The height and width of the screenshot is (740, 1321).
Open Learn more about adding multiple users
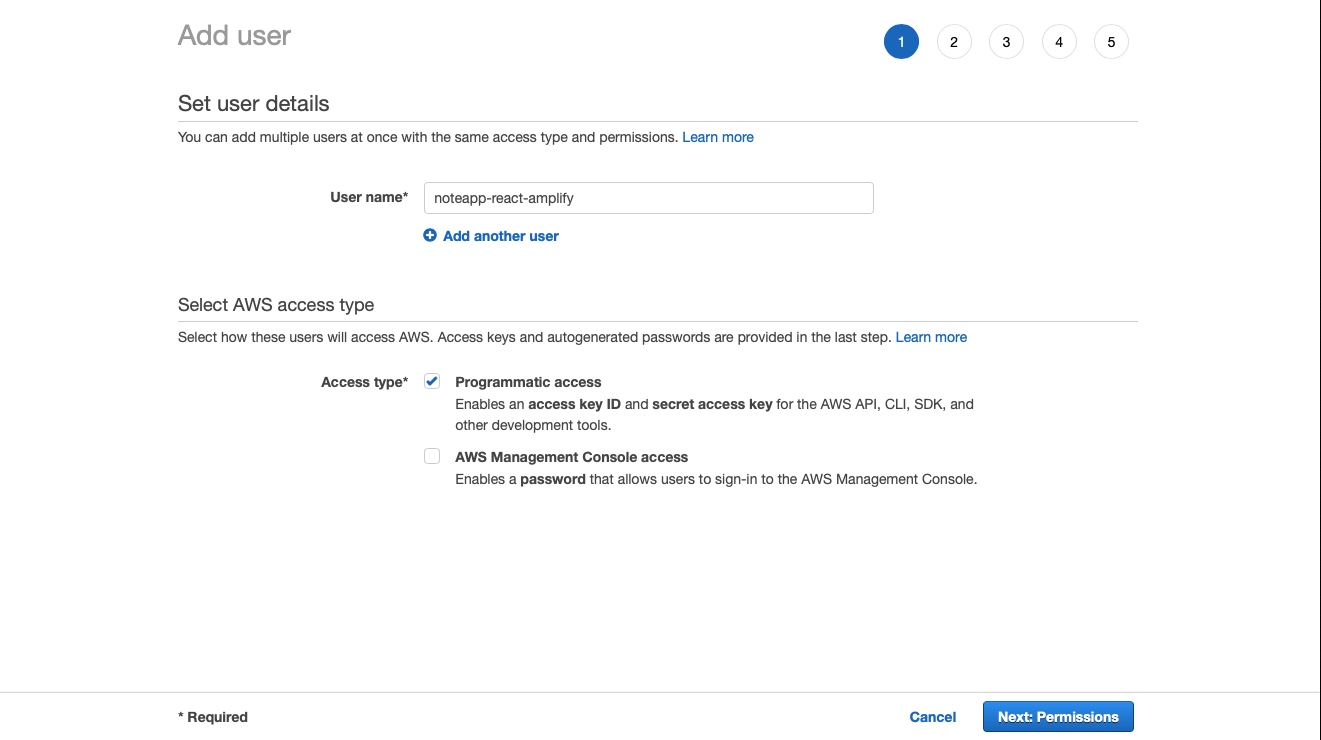click(x=717, y=137)
